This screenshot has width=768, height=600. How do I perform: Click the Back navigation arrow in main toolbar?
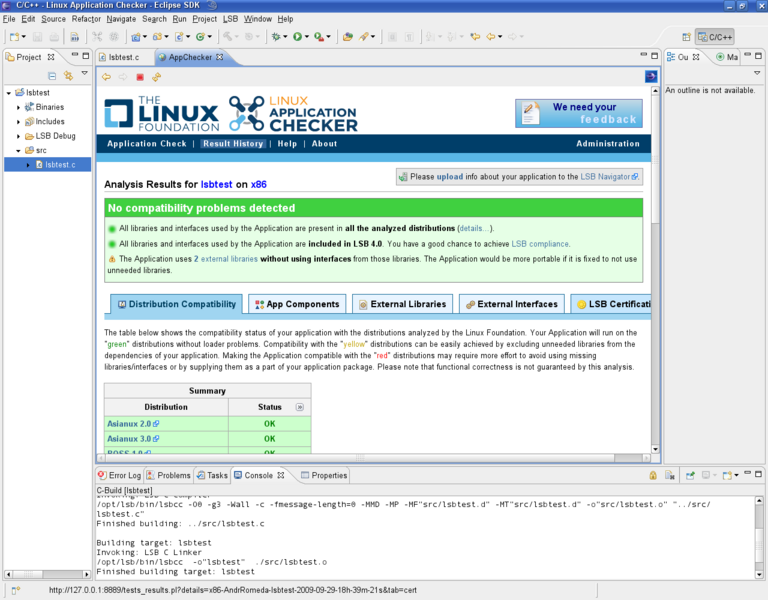point(491,37)
